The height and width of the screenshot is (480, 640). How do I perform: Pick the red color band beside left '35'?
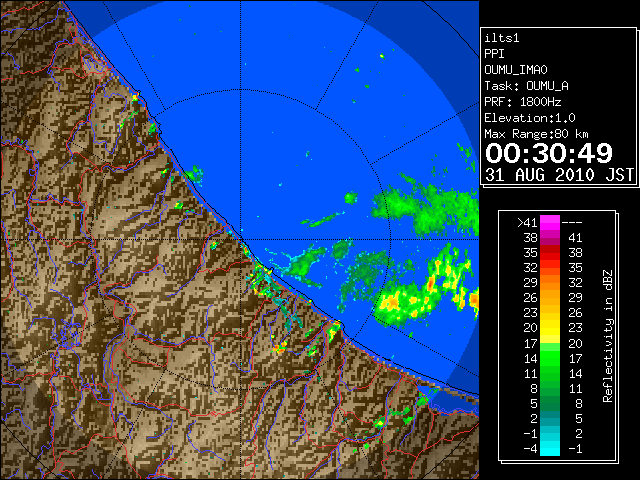pos(550,253)
